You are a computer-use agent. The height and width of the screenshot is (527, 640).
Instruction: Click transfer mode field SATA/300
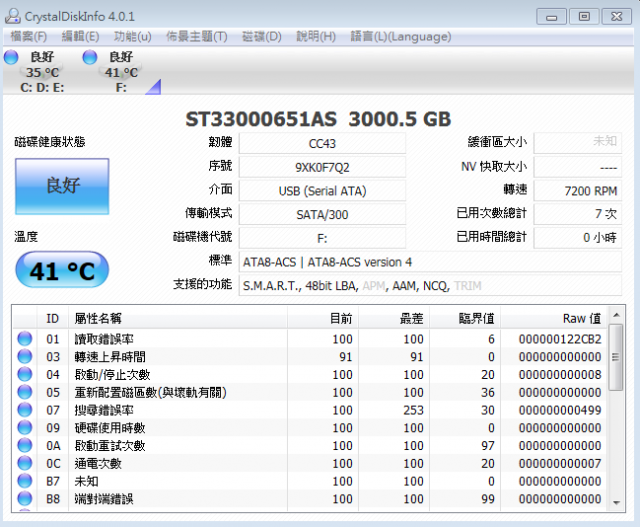click(x=322, y=215)
